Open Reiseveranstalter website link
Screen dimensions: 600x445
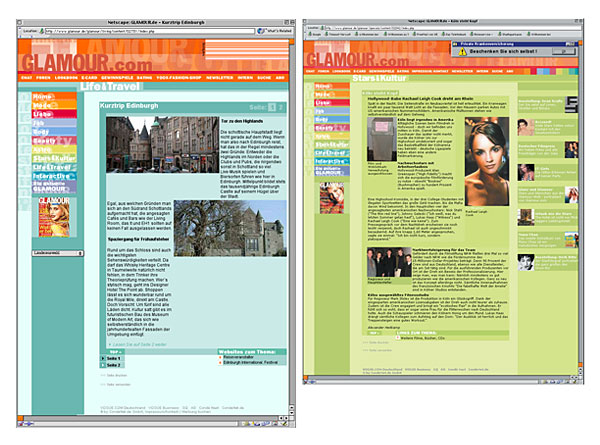(238, 357)
